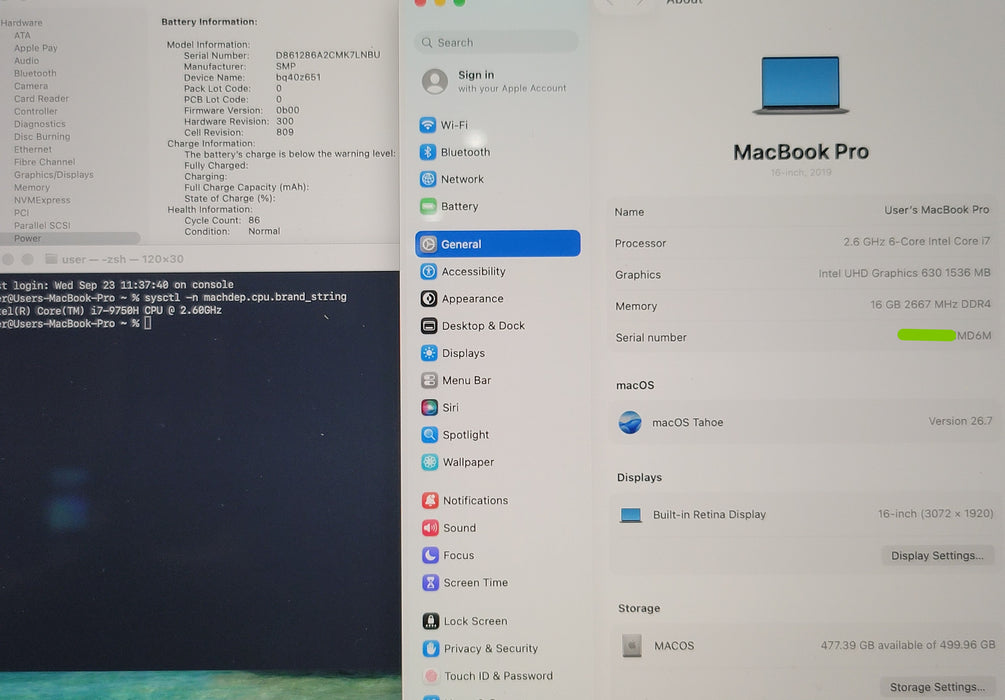Click the i7-9750H CPU output line
1005x700 pixels.
pos(110,310)
